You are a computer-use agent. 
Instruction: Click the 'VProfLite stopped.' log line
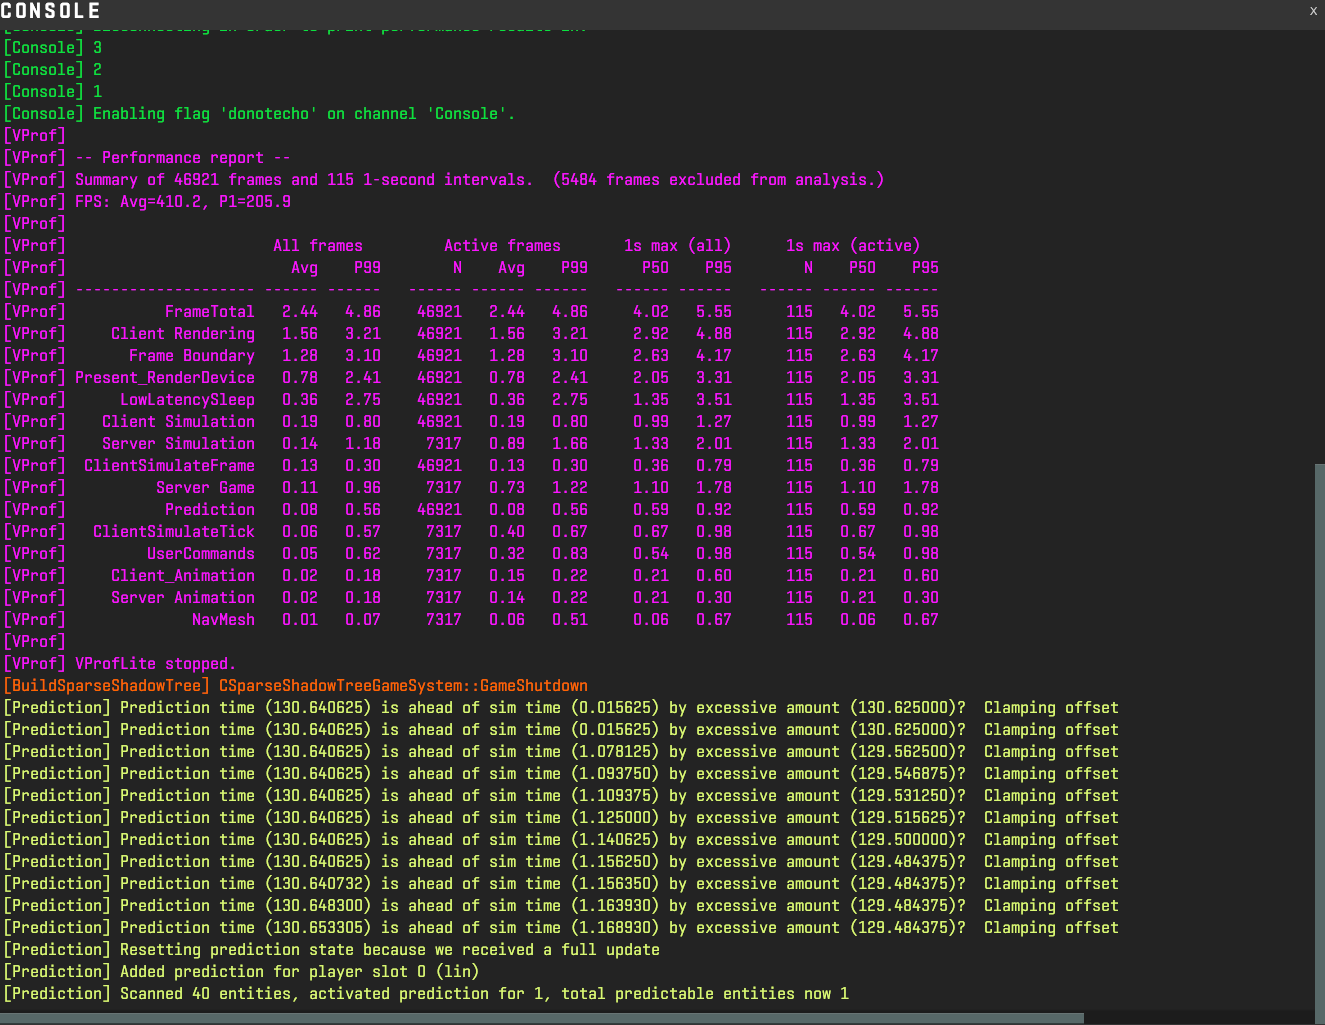coord(155,664)
